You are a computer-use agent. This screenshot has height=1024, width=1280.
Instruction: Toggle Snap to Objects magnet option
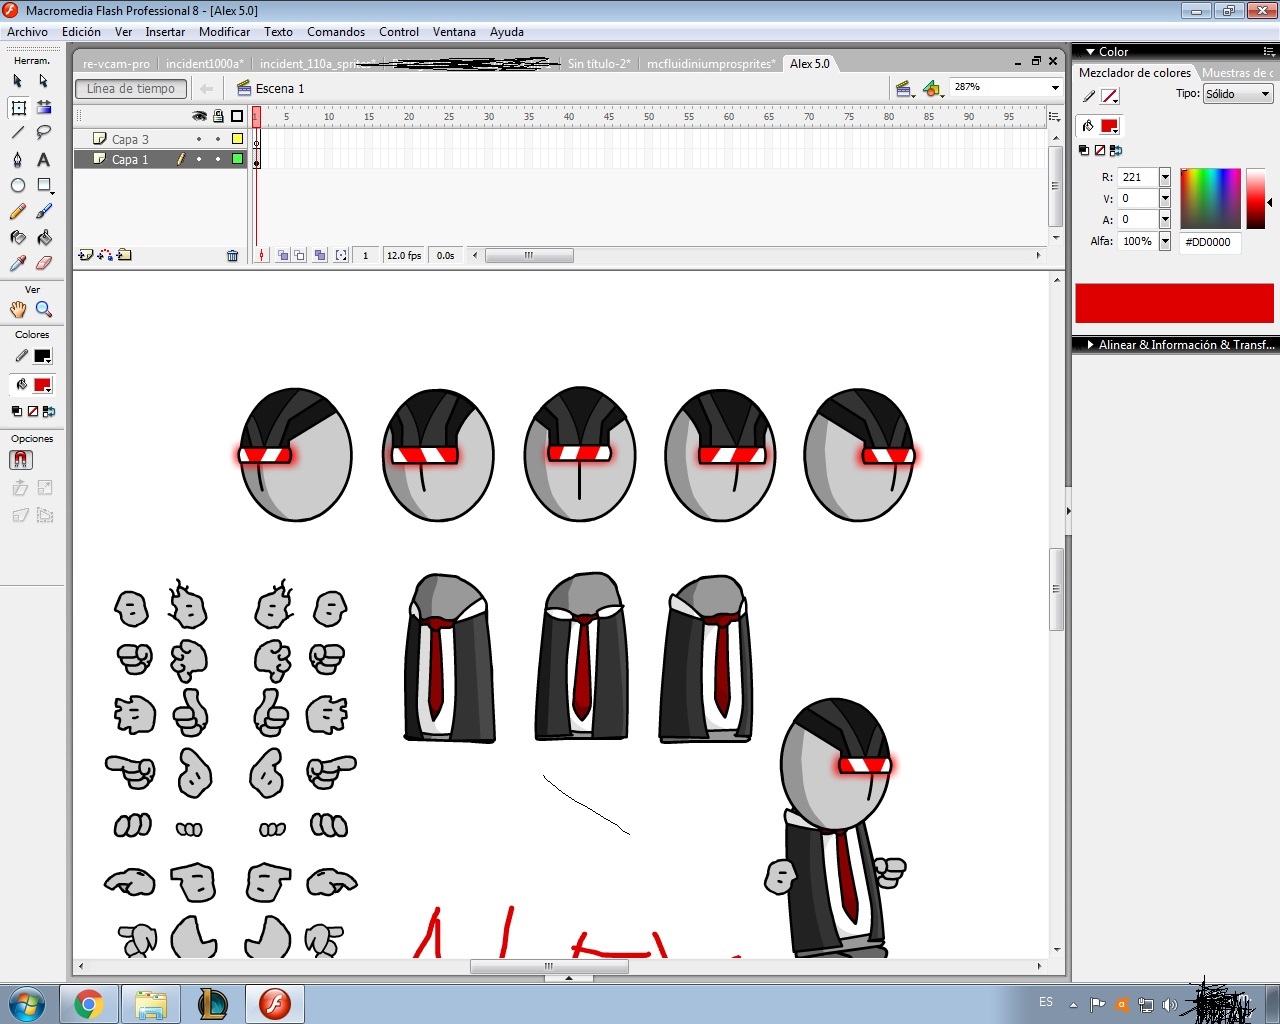[20, 460]
